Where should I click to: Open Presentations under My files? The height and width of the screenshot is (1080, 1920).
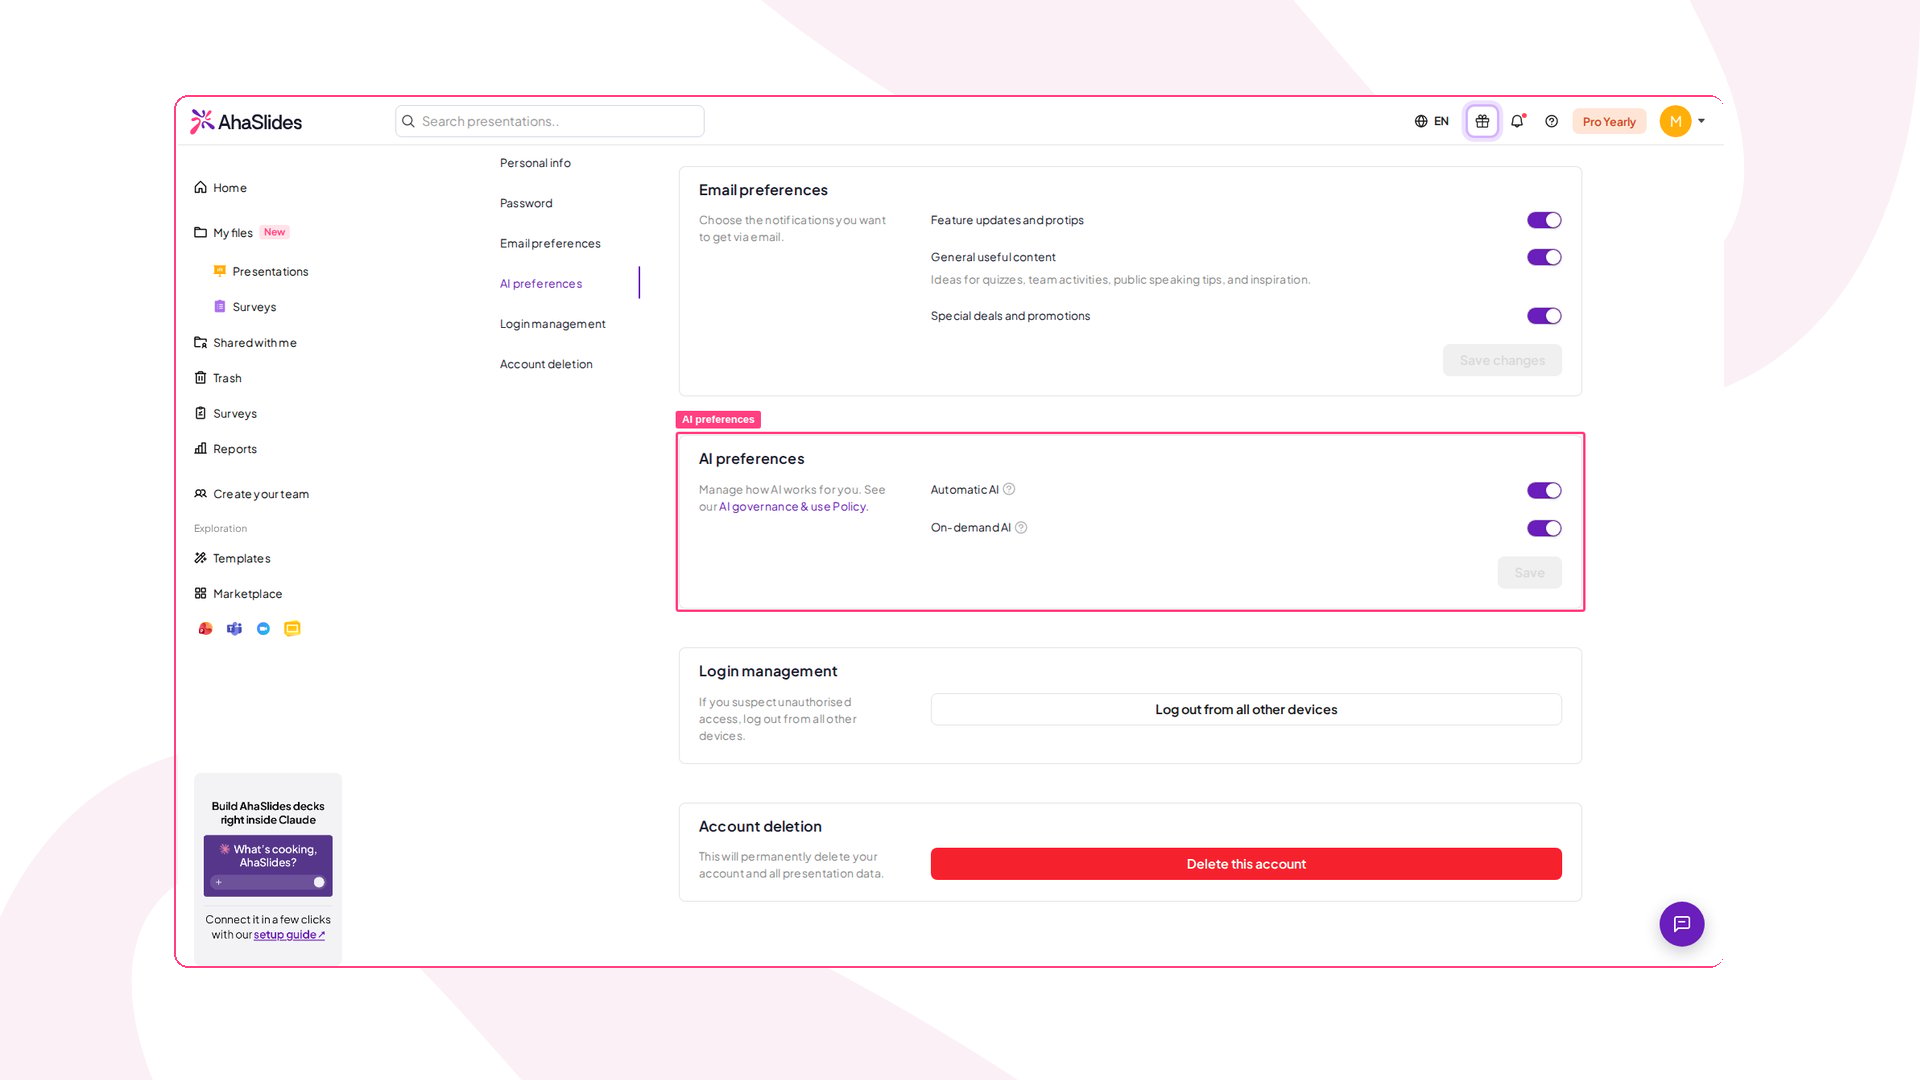tap(261, 272)
